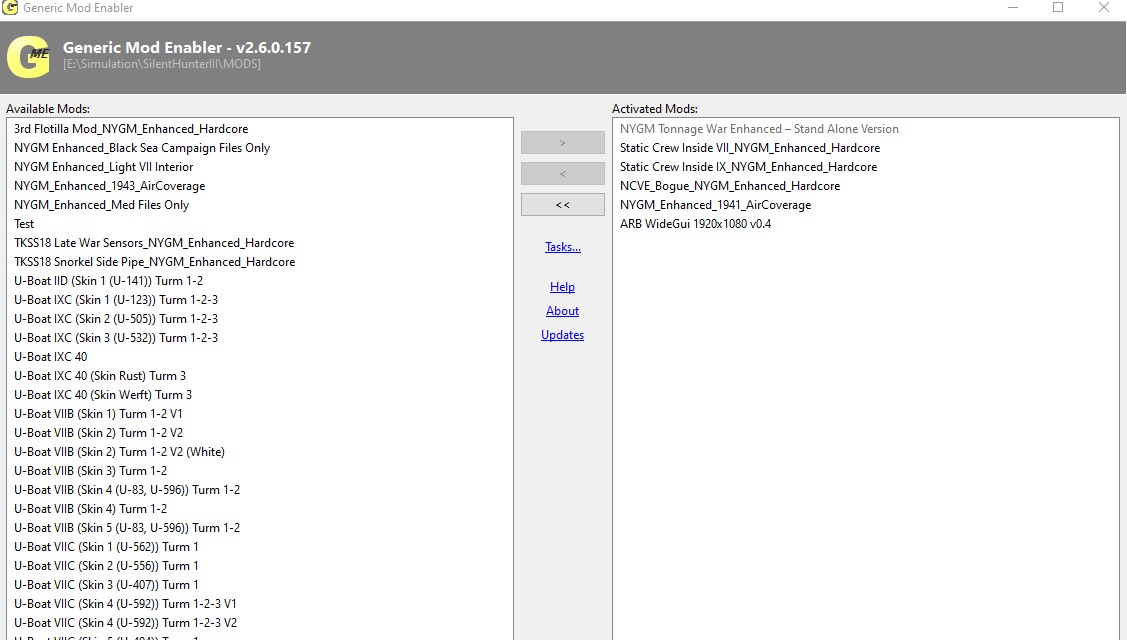The width and height of the screenshot is (1127, 640).
Task: Select NYGM Enhanced_Black Sea Campaign Files Only
Action: click(x=142, y=147)
